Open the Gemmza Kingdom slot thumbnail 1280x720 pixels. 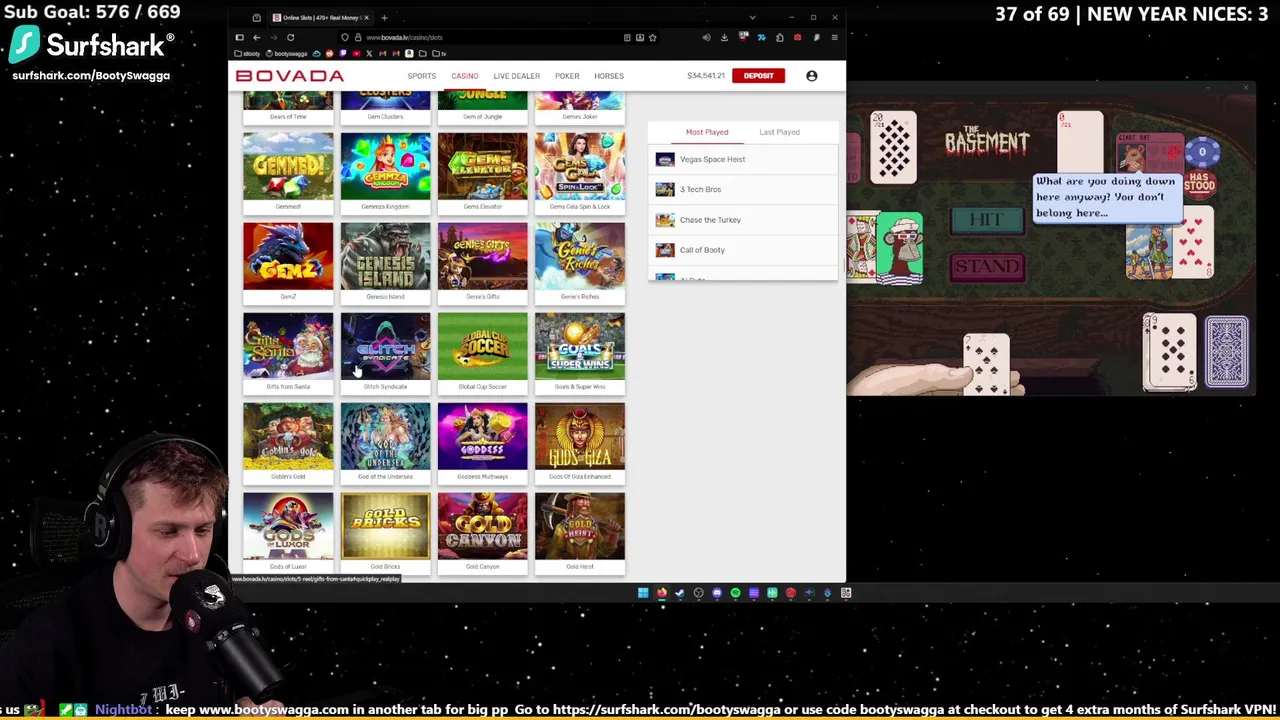coord(385,167)
